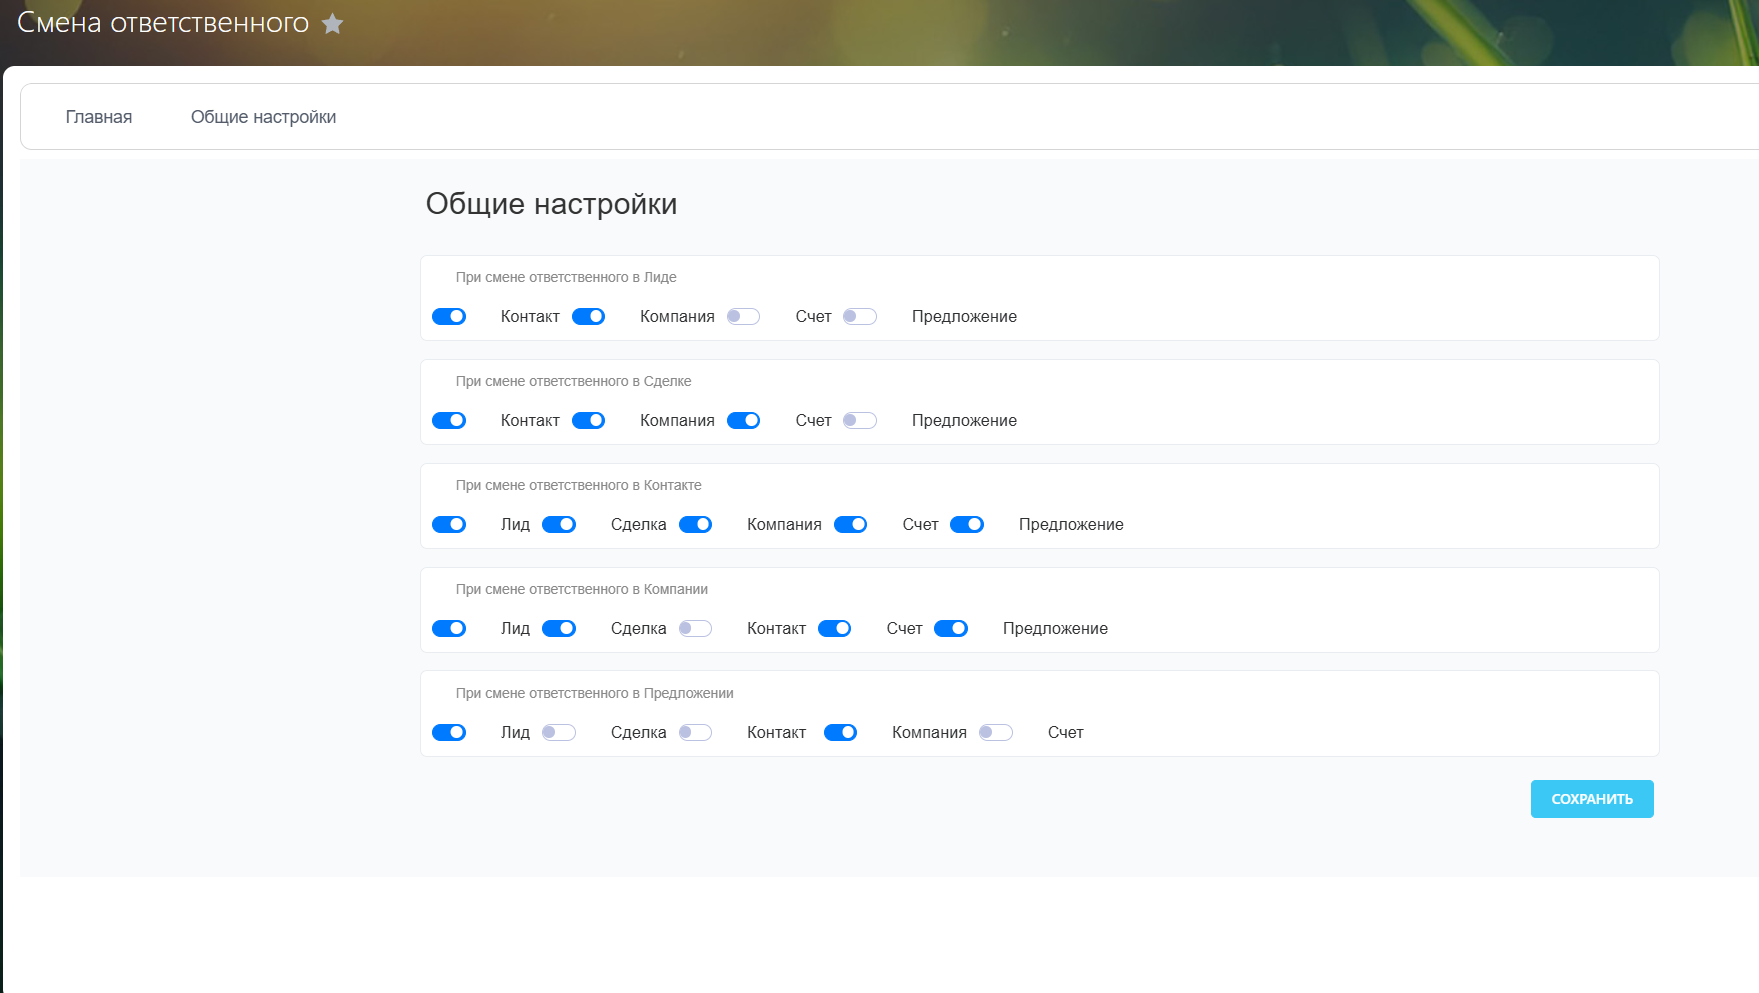Image resolution: width=1759 pixels, height=993 pixels.
Task: Toggle switch left of Контакт in Лид section
Action: coord(449,317)
